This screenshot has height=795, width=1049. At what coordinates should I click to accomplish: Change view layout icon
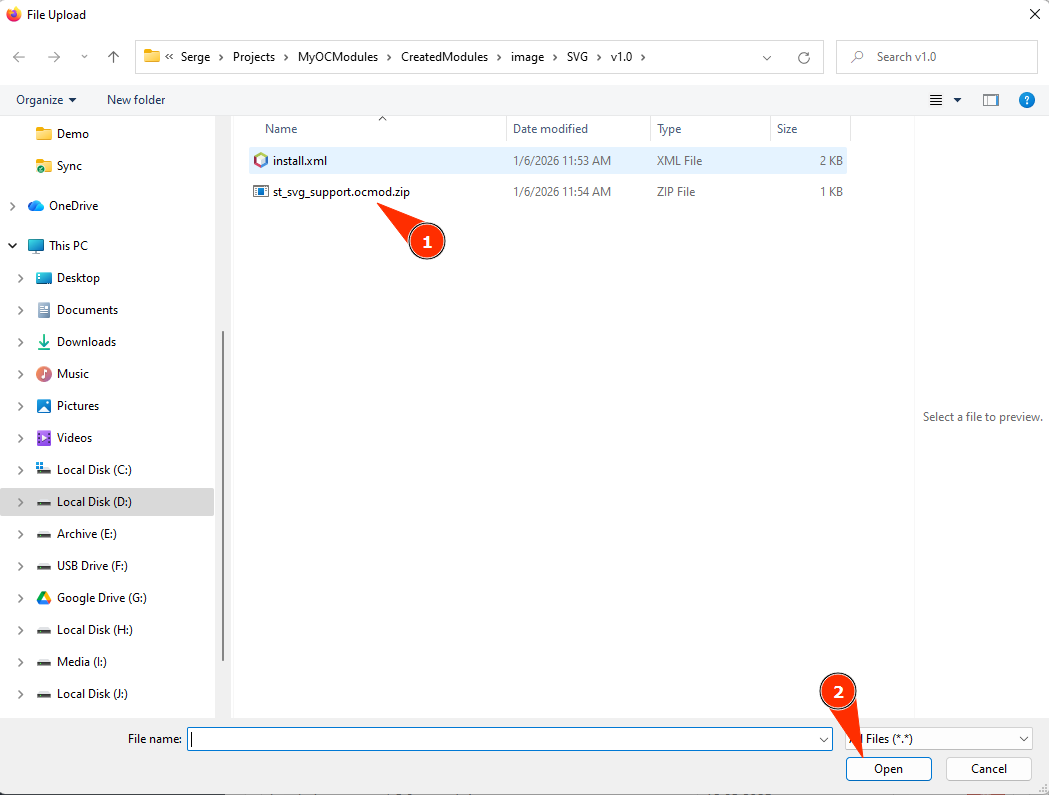936,100
